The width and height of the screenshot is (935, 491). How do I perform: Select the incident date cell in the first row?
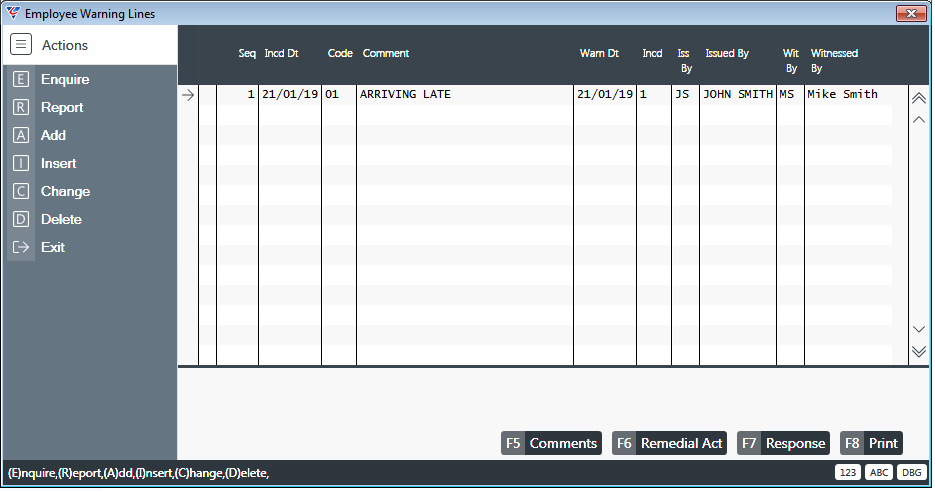coord(290,94)
